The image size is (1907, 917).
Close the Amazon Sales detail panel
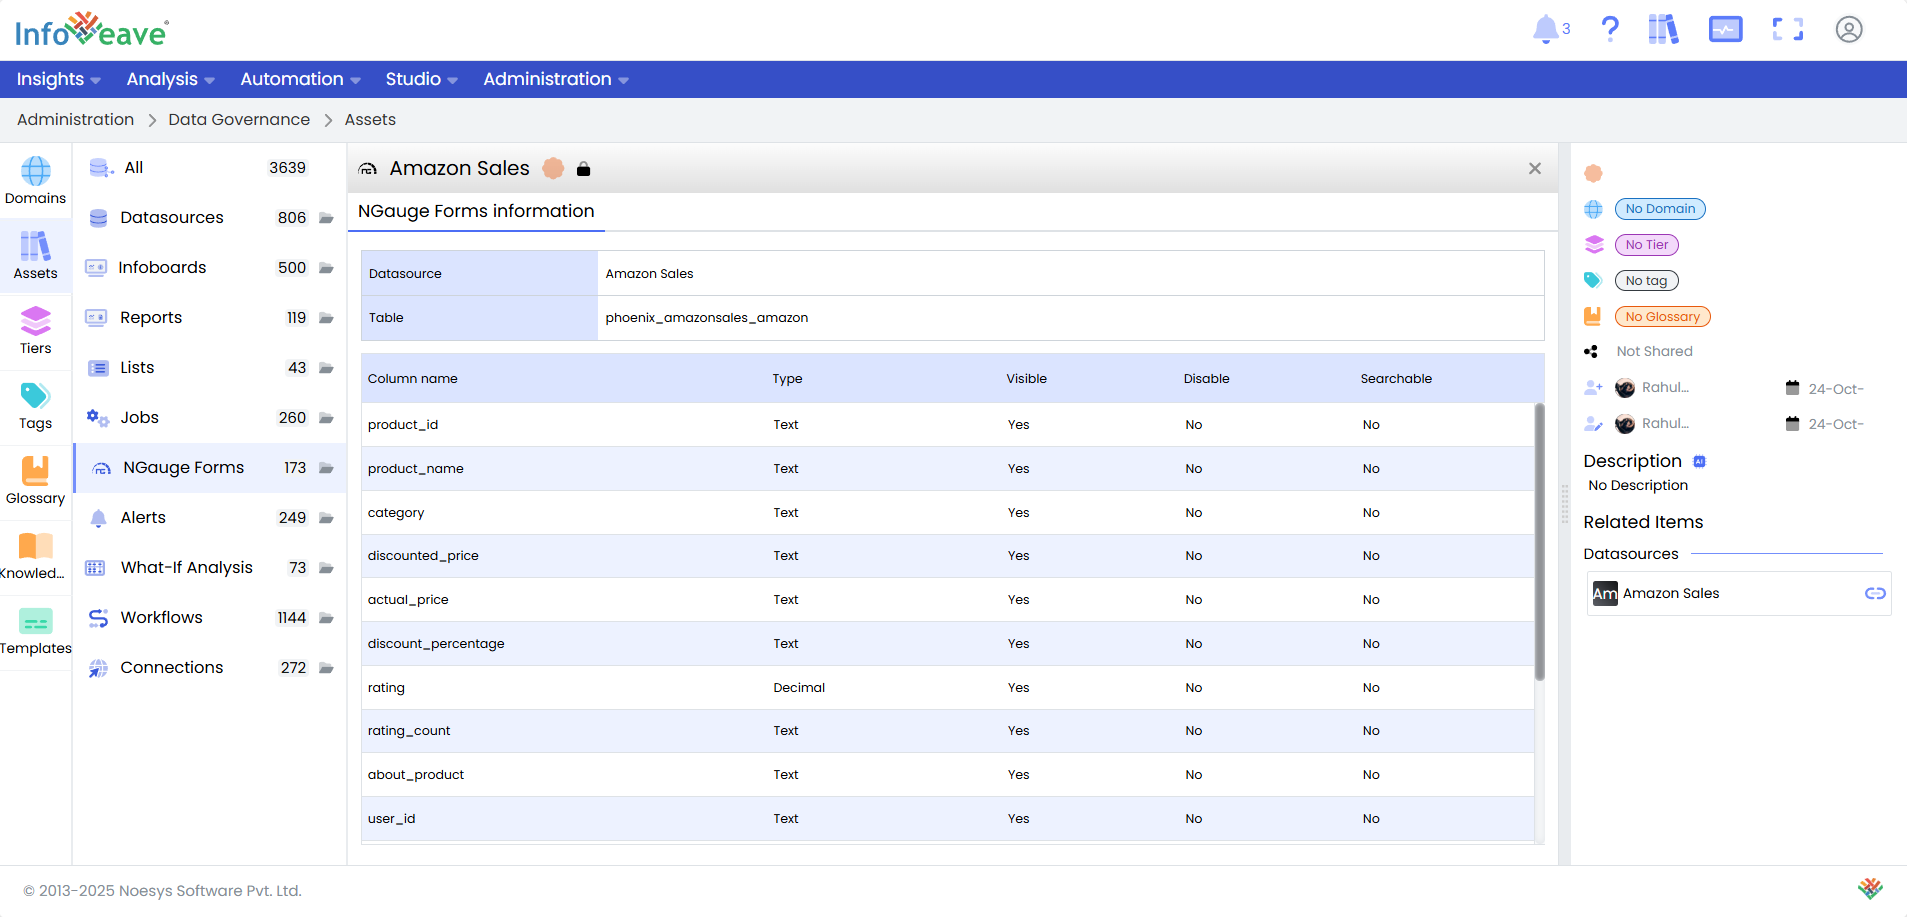pos(1535,169)
